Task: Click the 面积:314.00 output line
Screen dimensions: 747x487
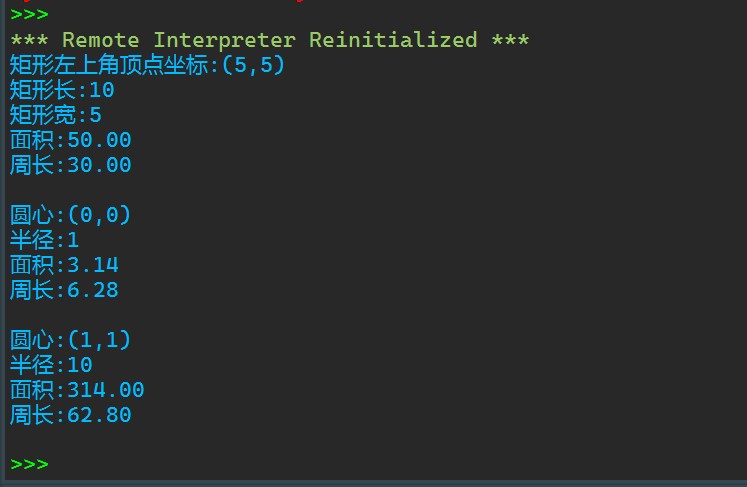Action: click(77, 390)
